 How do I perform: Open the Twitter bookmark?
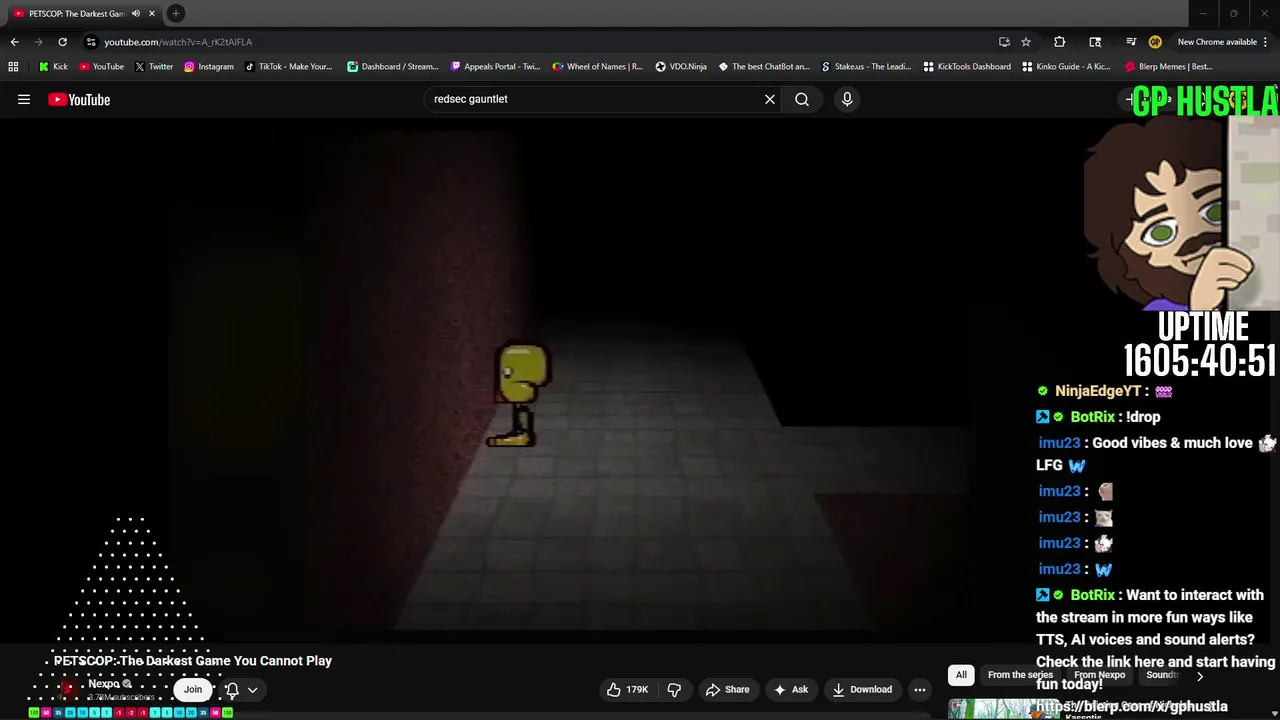(x=153, y=67)
